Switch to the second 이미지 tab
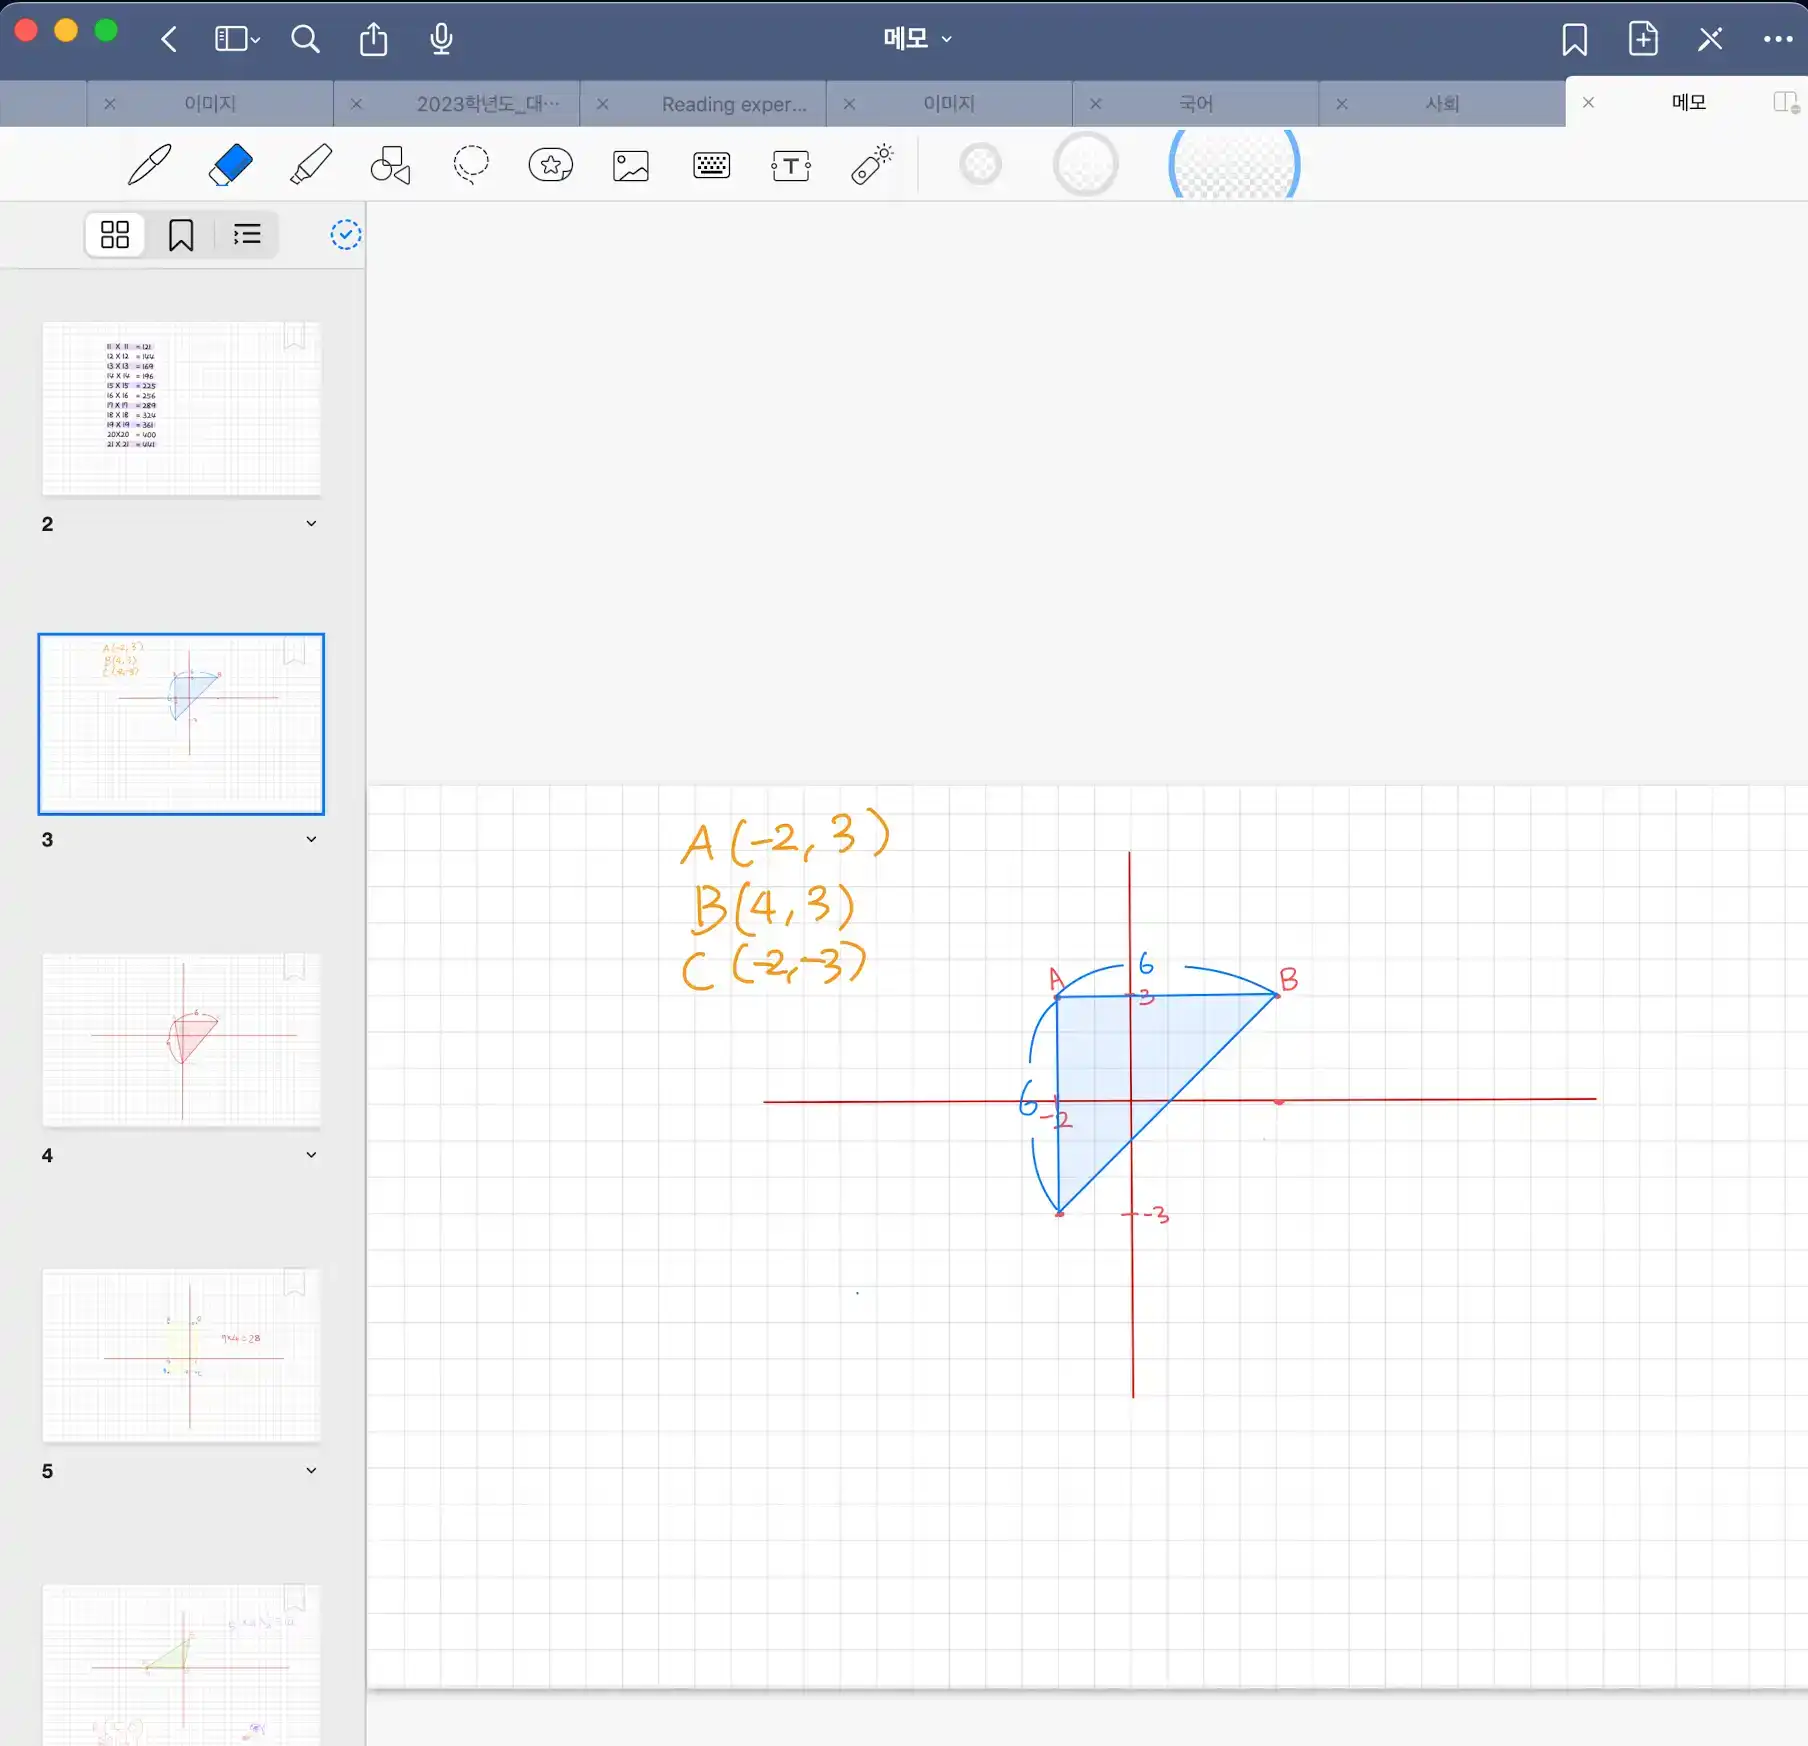The width and height of the screenshot is (1808, 1746). coord(949,103)
